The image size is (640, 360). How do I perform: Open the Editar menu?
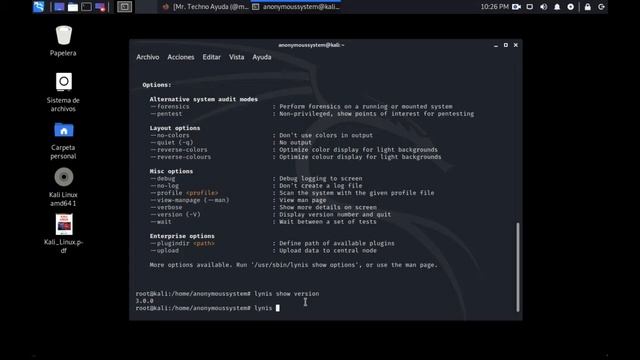point(211,57)
